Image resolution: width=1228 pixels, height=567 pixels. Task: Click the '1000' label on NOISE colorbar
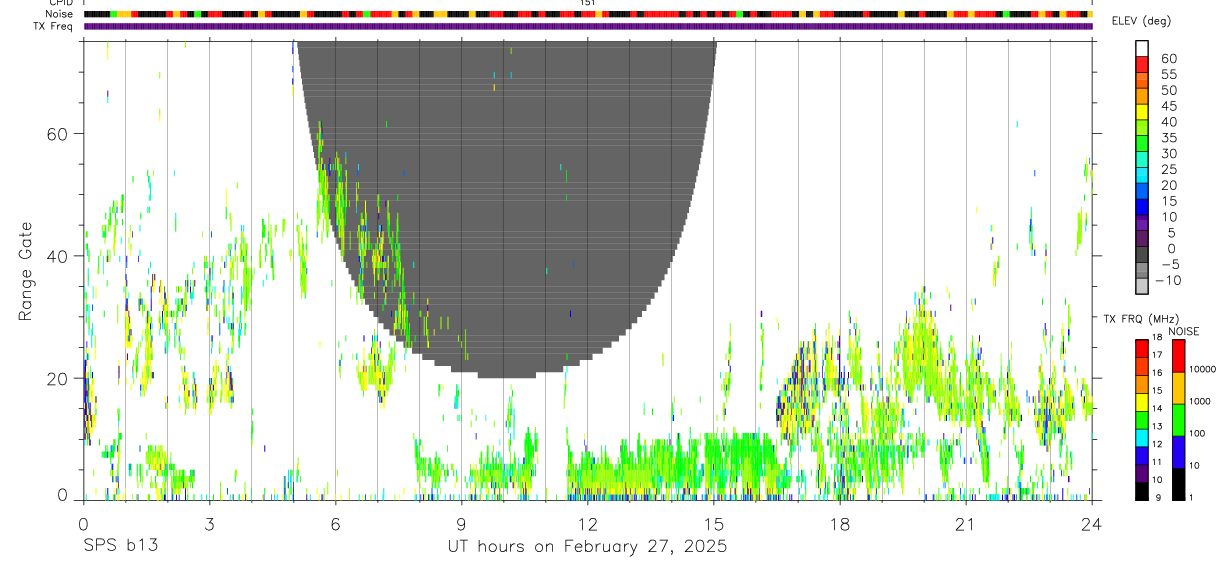(1201, 401)
